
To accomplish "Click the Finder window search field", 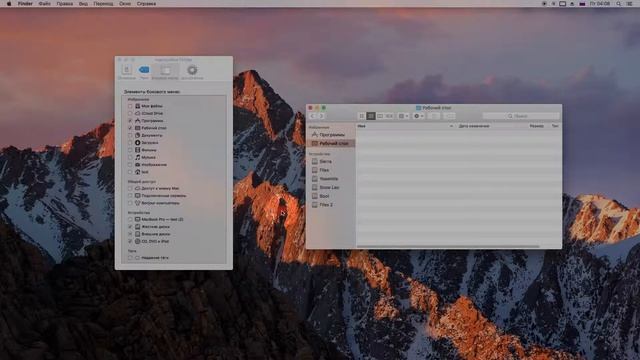I will pyautogui.click(x=521, y=116).
